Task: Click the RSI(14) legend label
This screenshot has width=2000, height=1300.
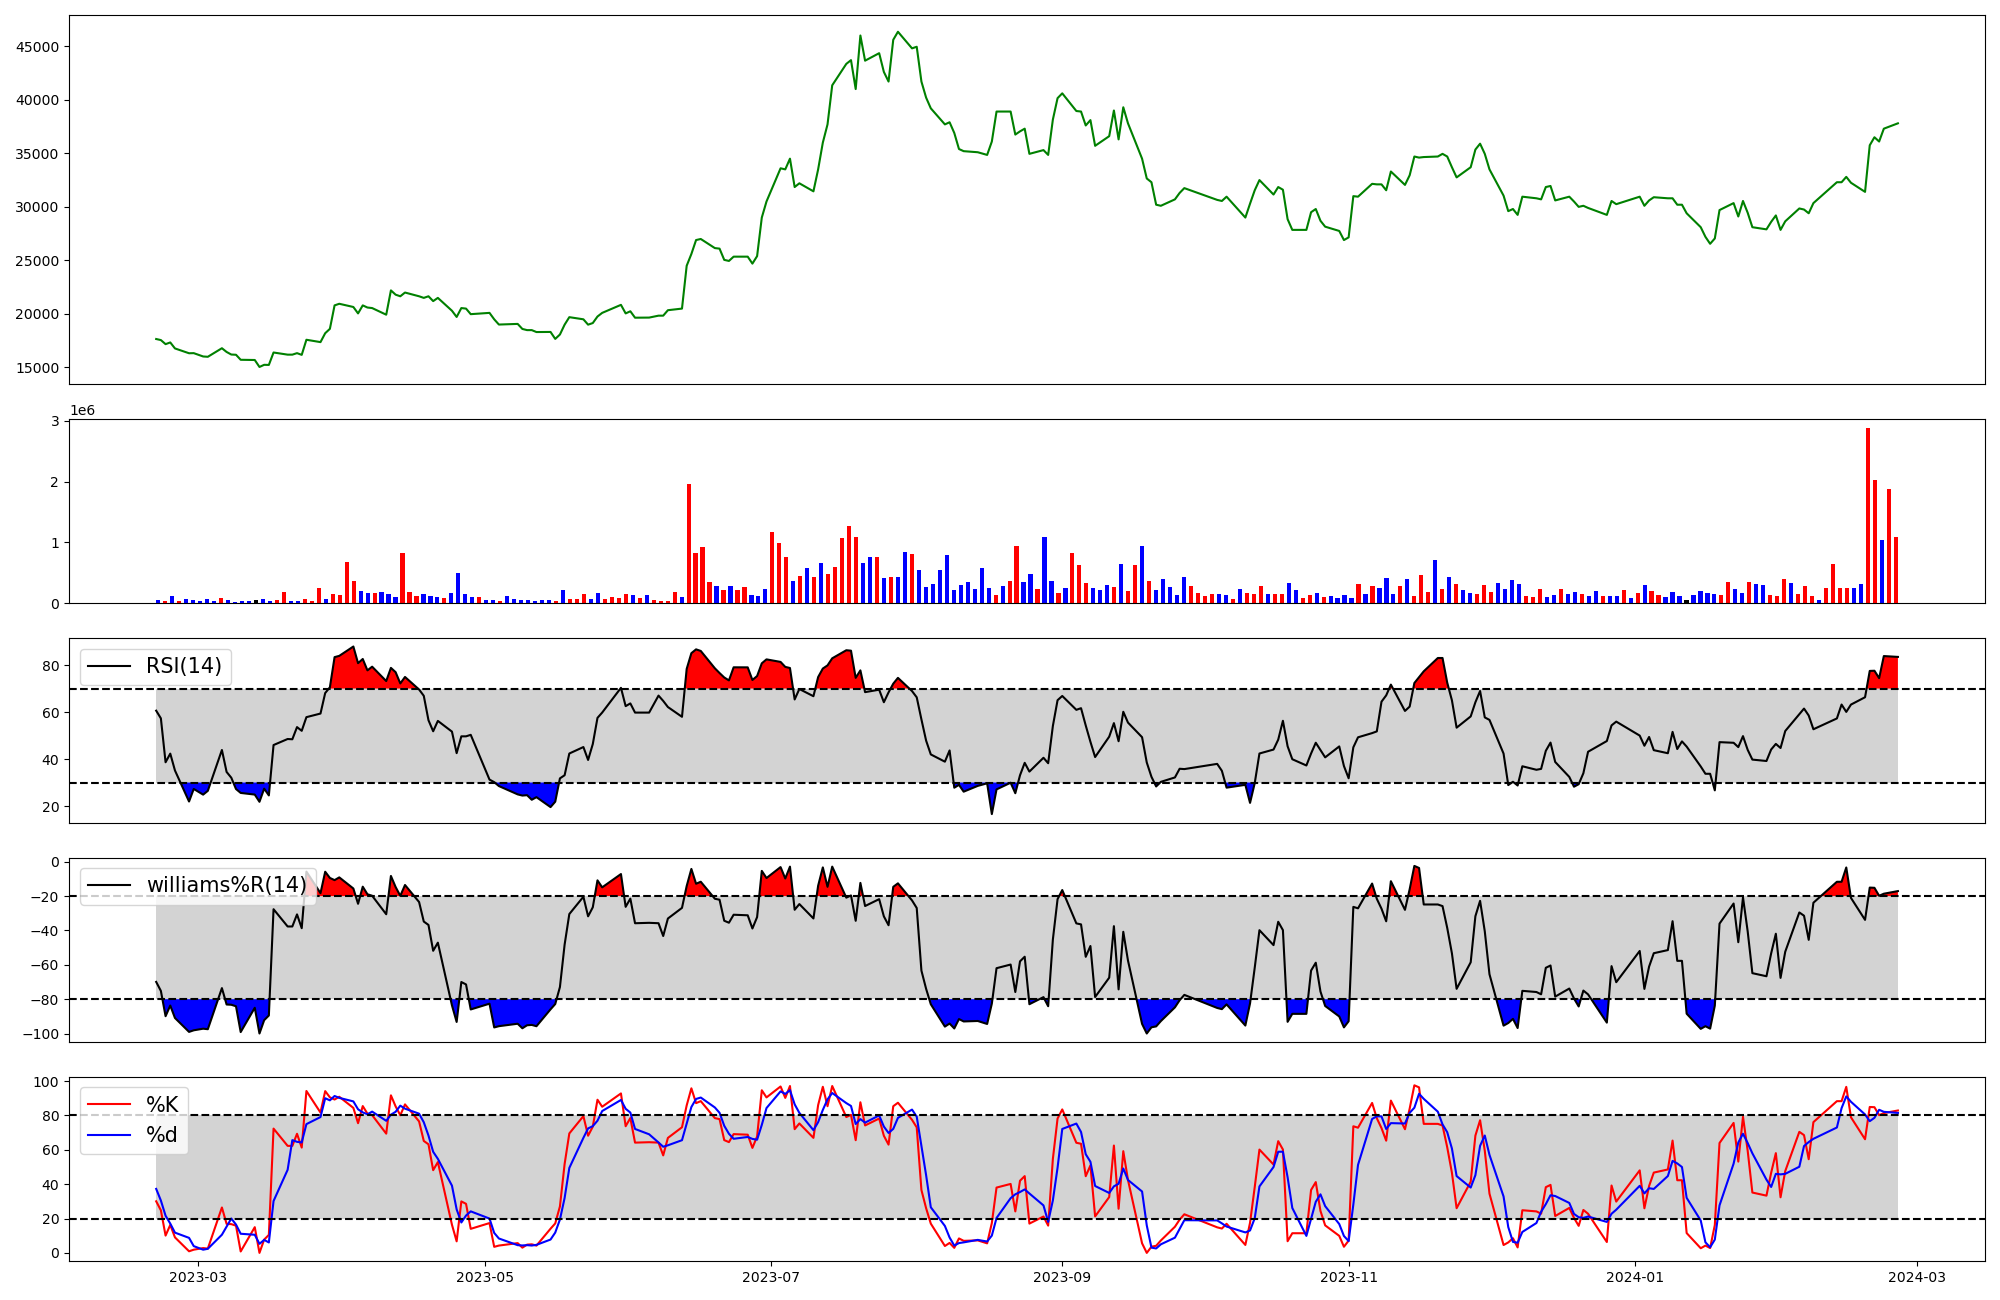Action: pos(184,666)
